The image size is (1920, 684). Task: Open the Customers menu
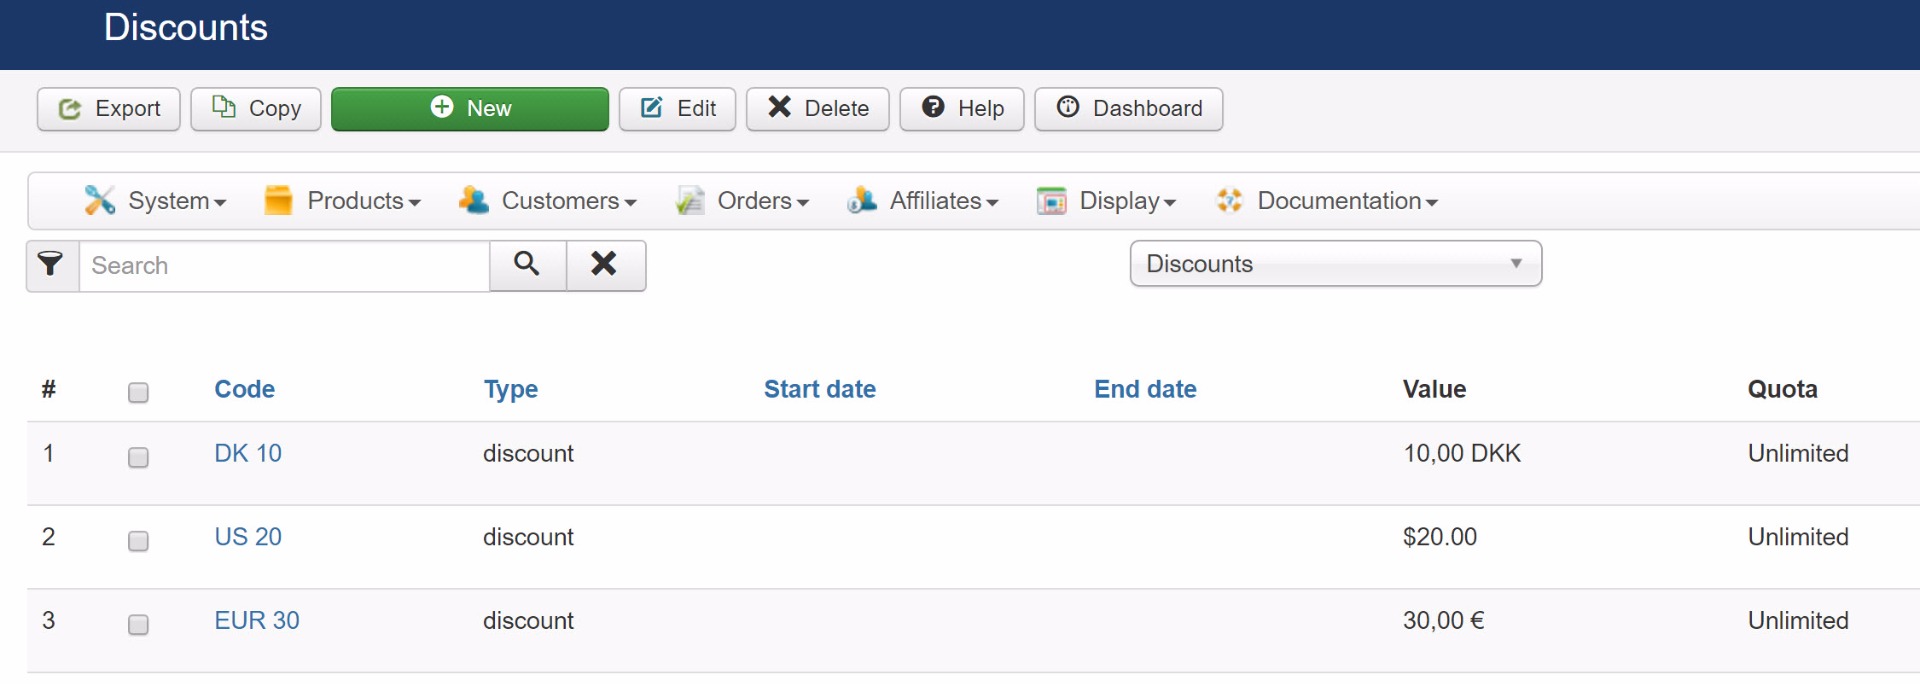click(548, 201)
